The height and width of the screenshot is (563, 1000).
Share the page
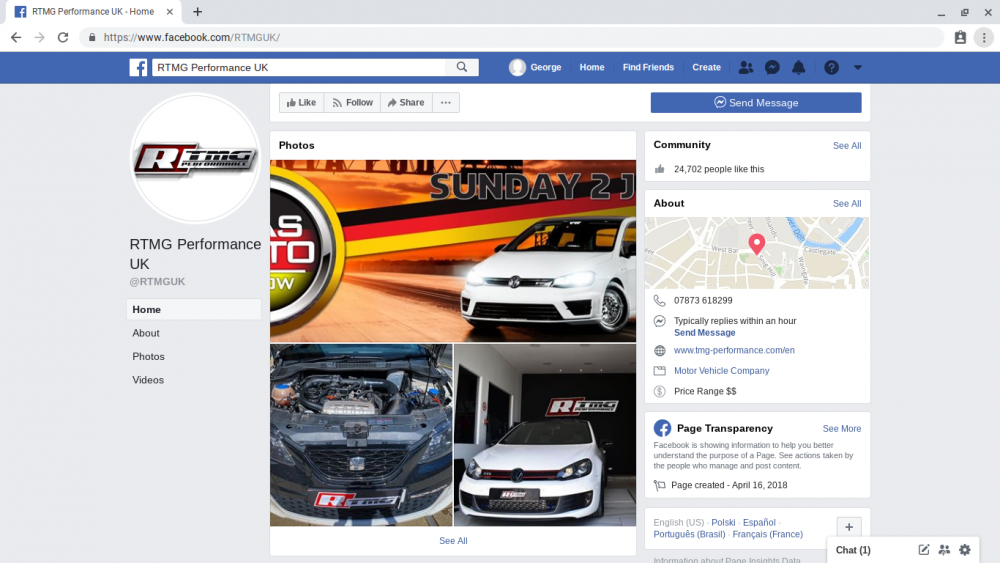pyautogui.click(x=406, y=103)
